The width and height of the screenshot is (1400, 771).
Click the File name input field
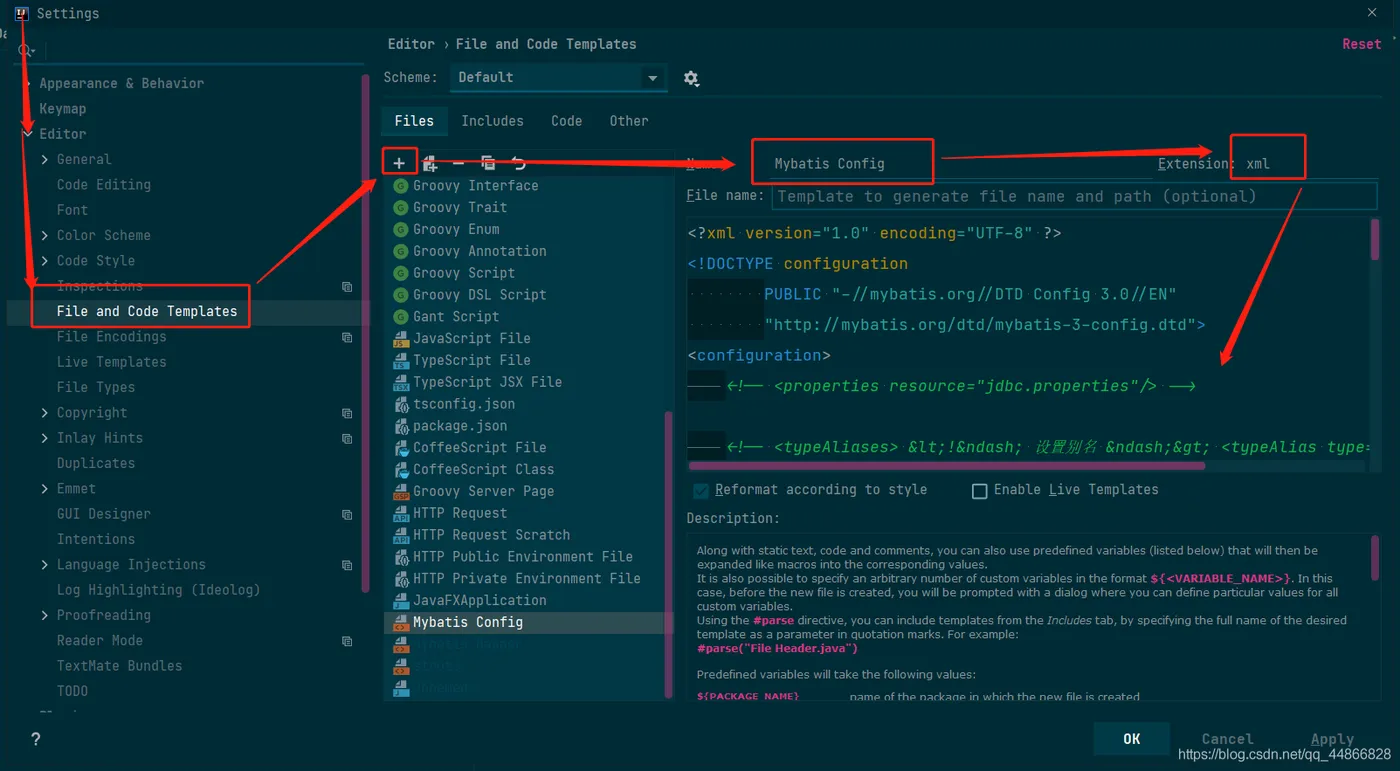[x=1074, y=196]
